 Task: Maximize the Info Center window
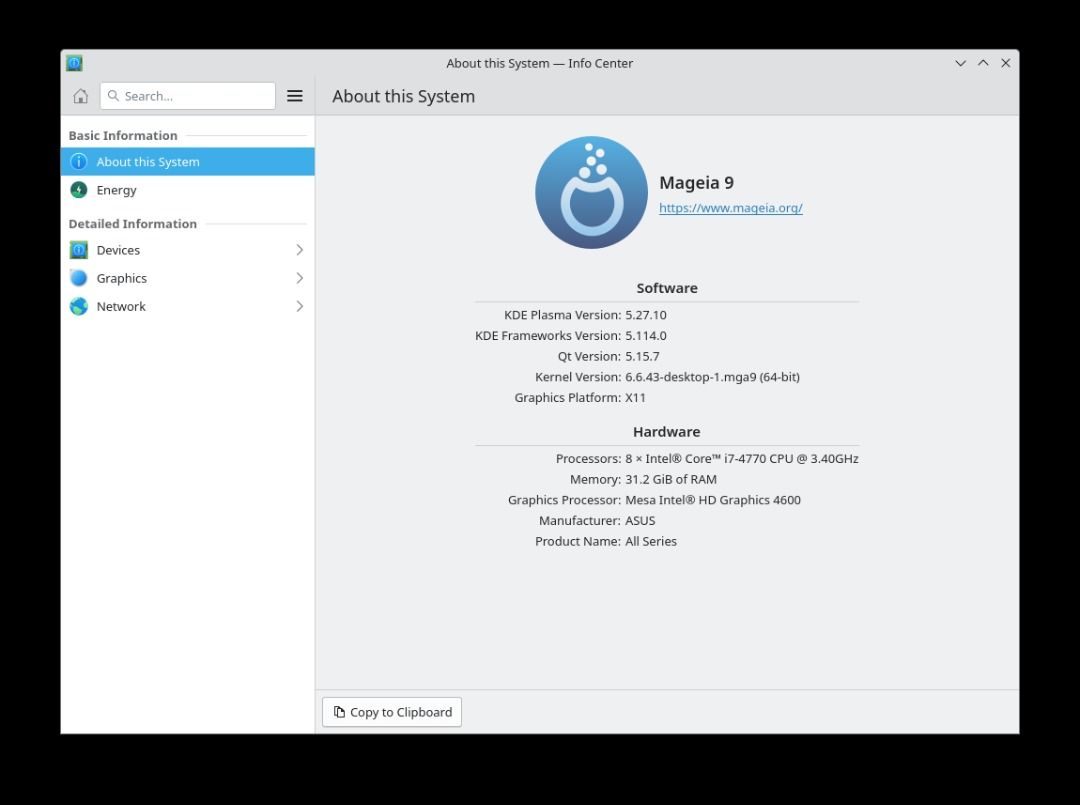983,63
